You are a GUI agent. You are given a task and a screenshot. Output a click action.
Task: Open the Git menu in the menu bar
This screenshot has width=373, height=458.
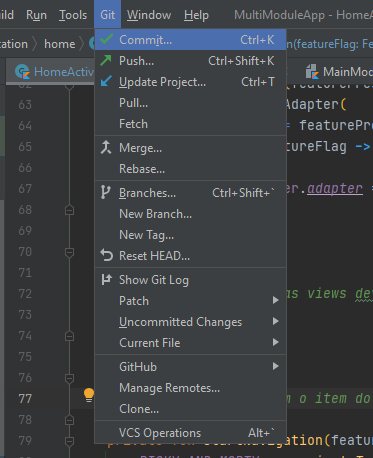tap(107, 15)
